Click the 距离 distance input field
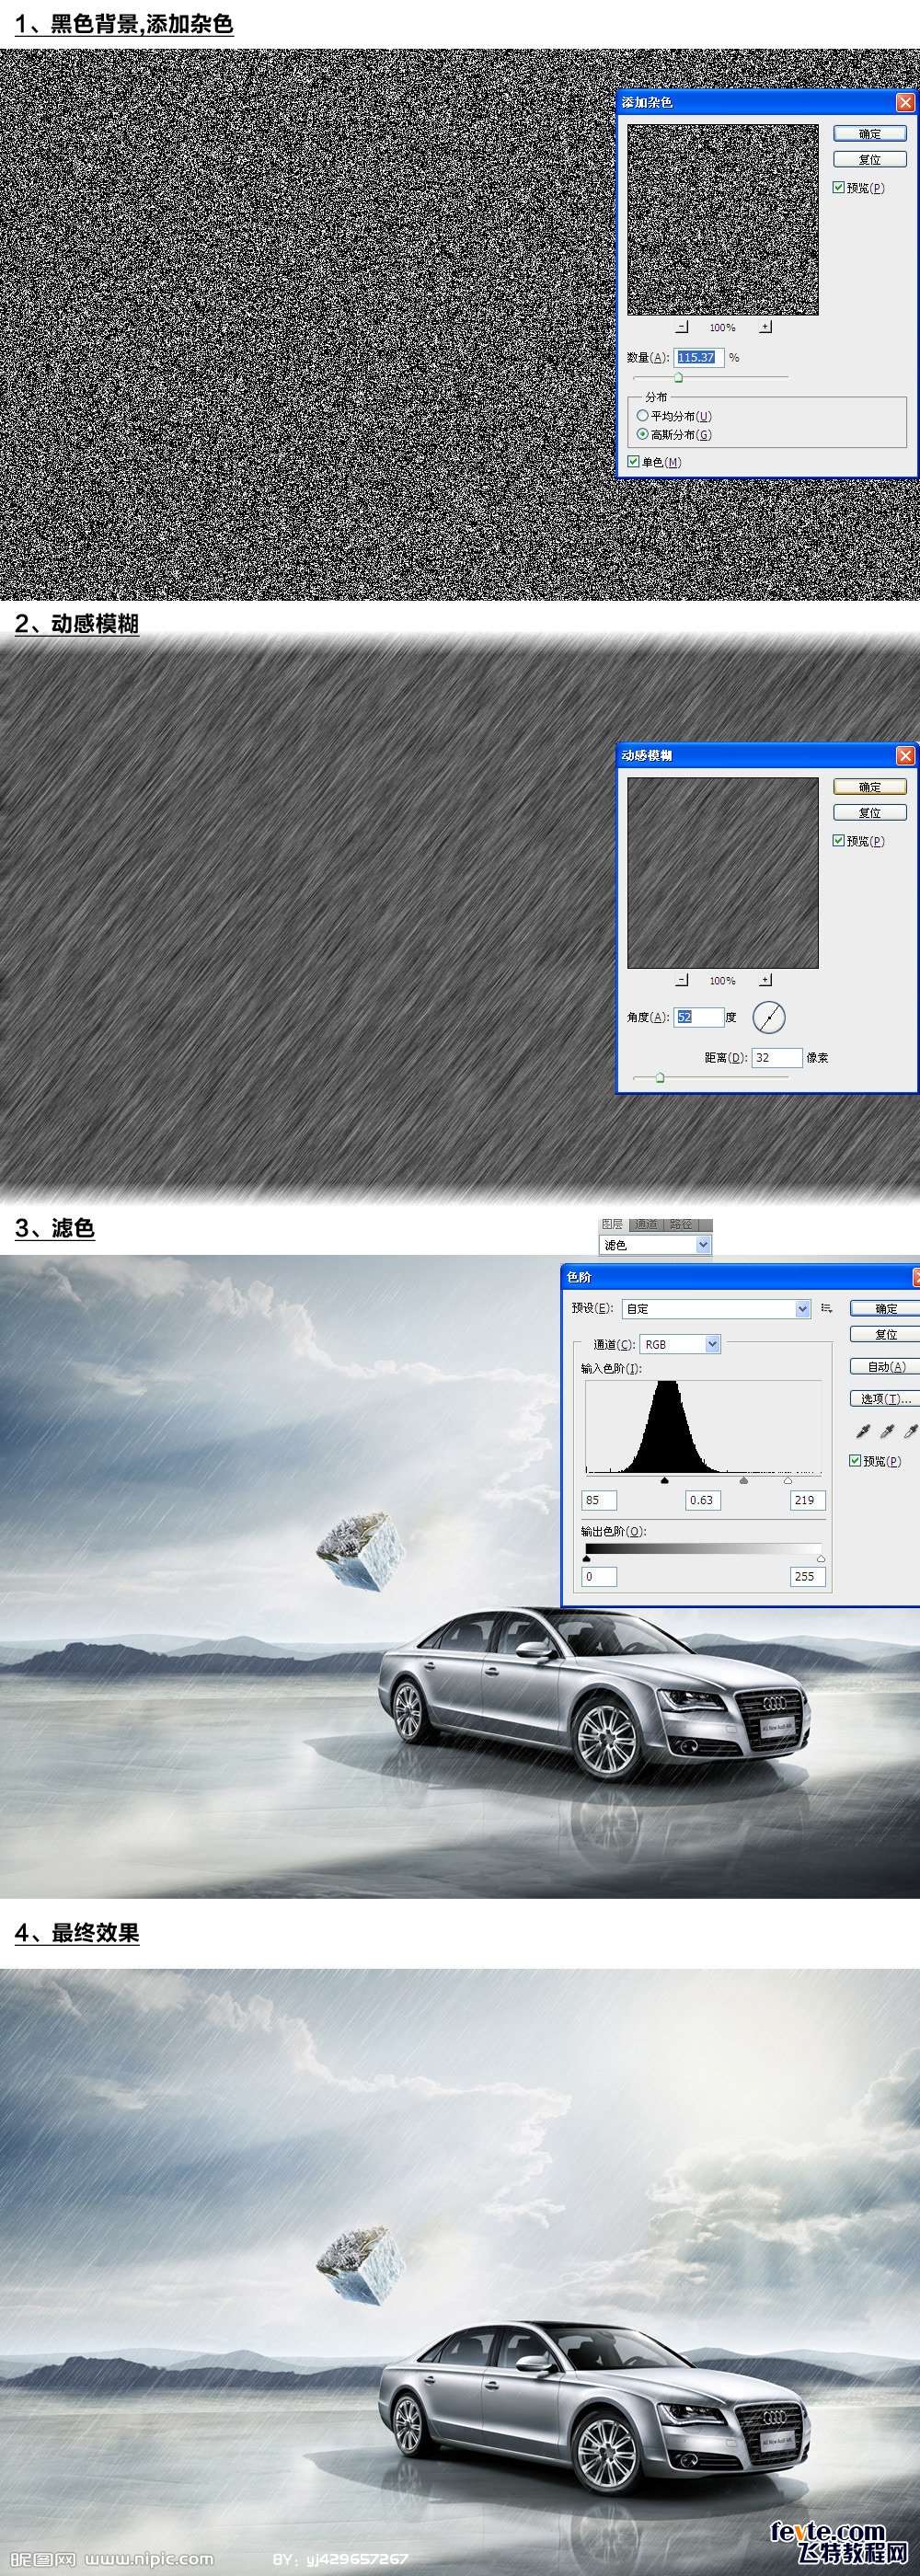Image resolution: width=920 pixels, height=2576 pixels. (776, 1057)
